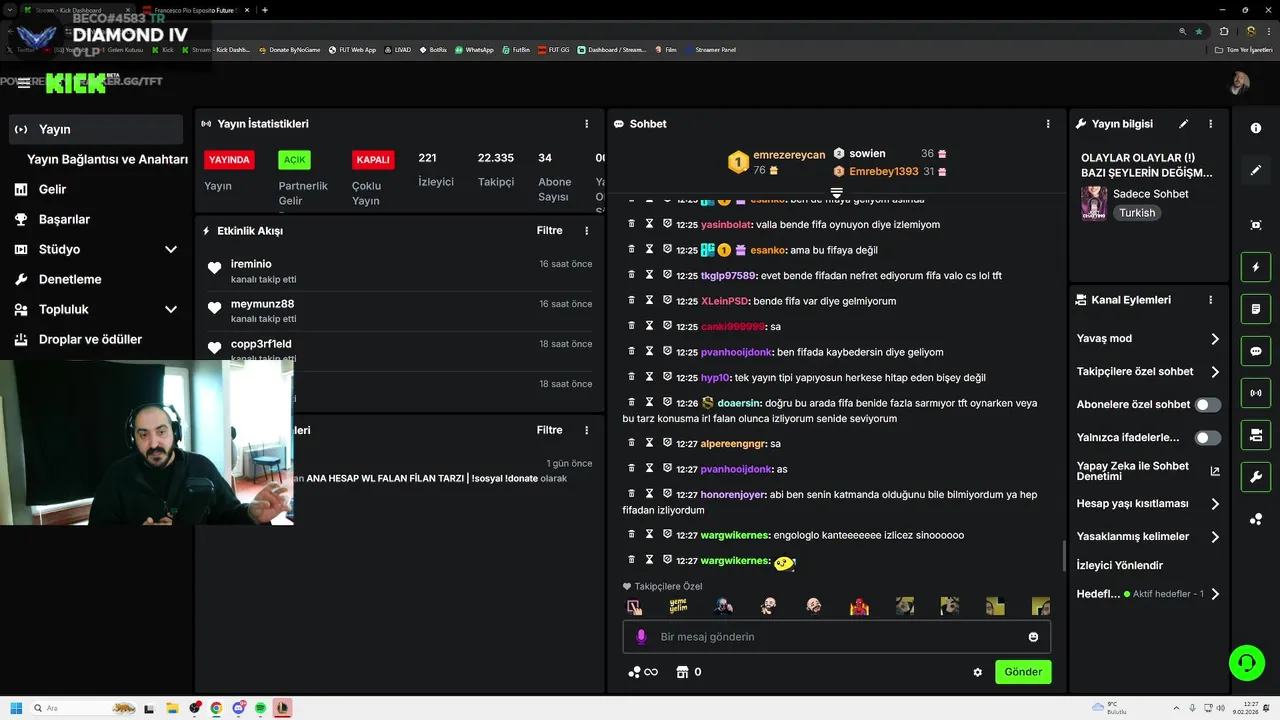Click İzleyici Yönlendir
Image resolution: width=1280 pixels, height=720 pixels.
point(1119,565)
